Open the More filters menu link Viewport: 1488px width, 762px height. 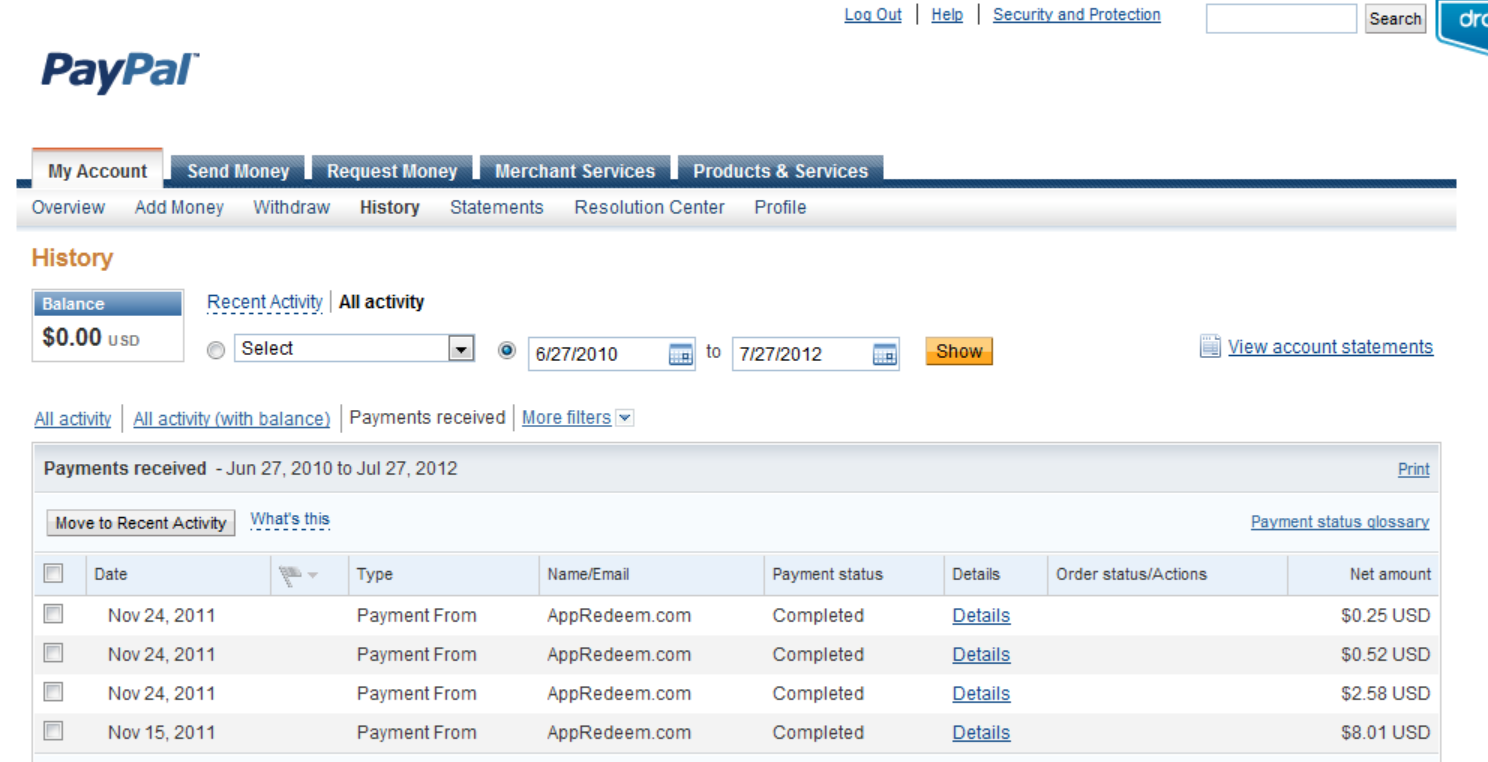click(x=566, y=418)
